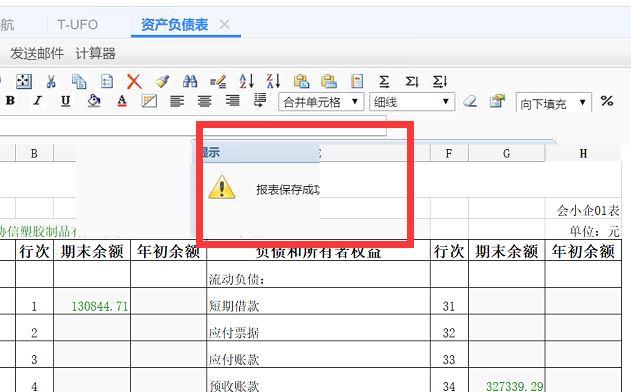Select the format painter brush icon
The width and height of the screenshot is (631, 392).
pyautogui.click(x=162, y=81)
